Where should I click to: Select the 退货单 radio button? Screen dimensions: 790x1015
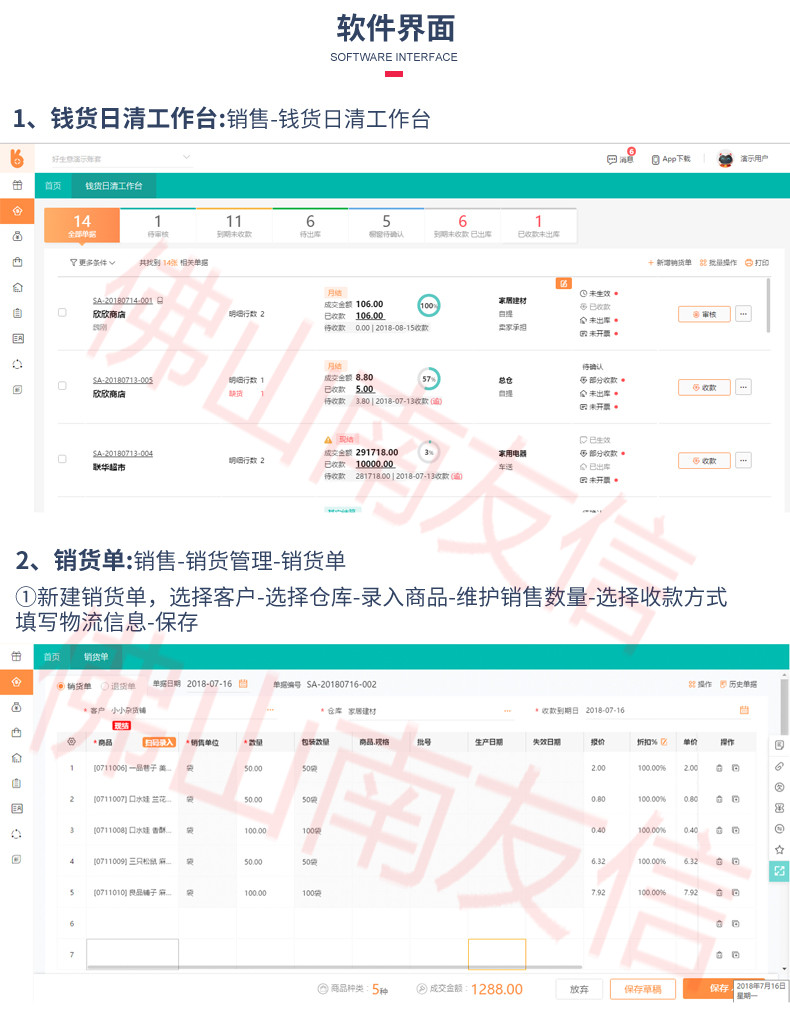tap(103, 685)
